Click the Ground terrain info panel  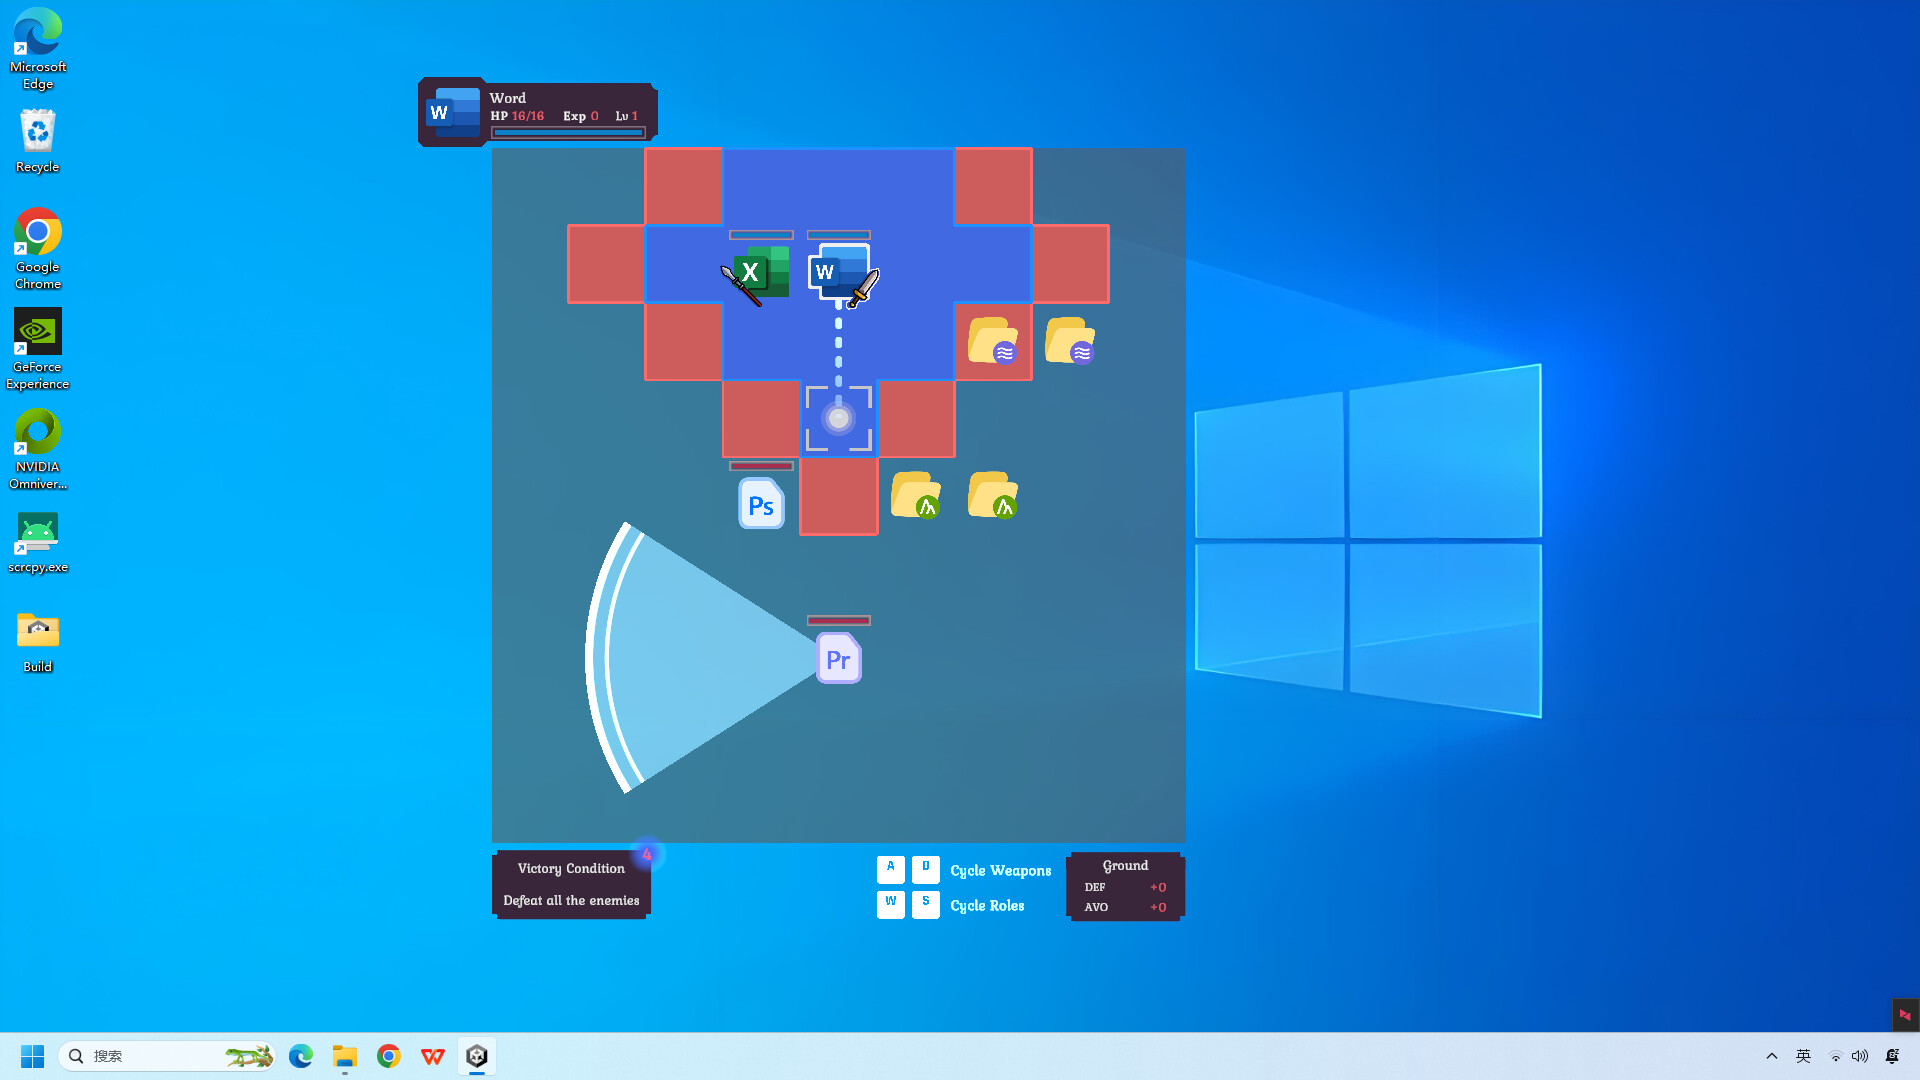pos(1125,886)
